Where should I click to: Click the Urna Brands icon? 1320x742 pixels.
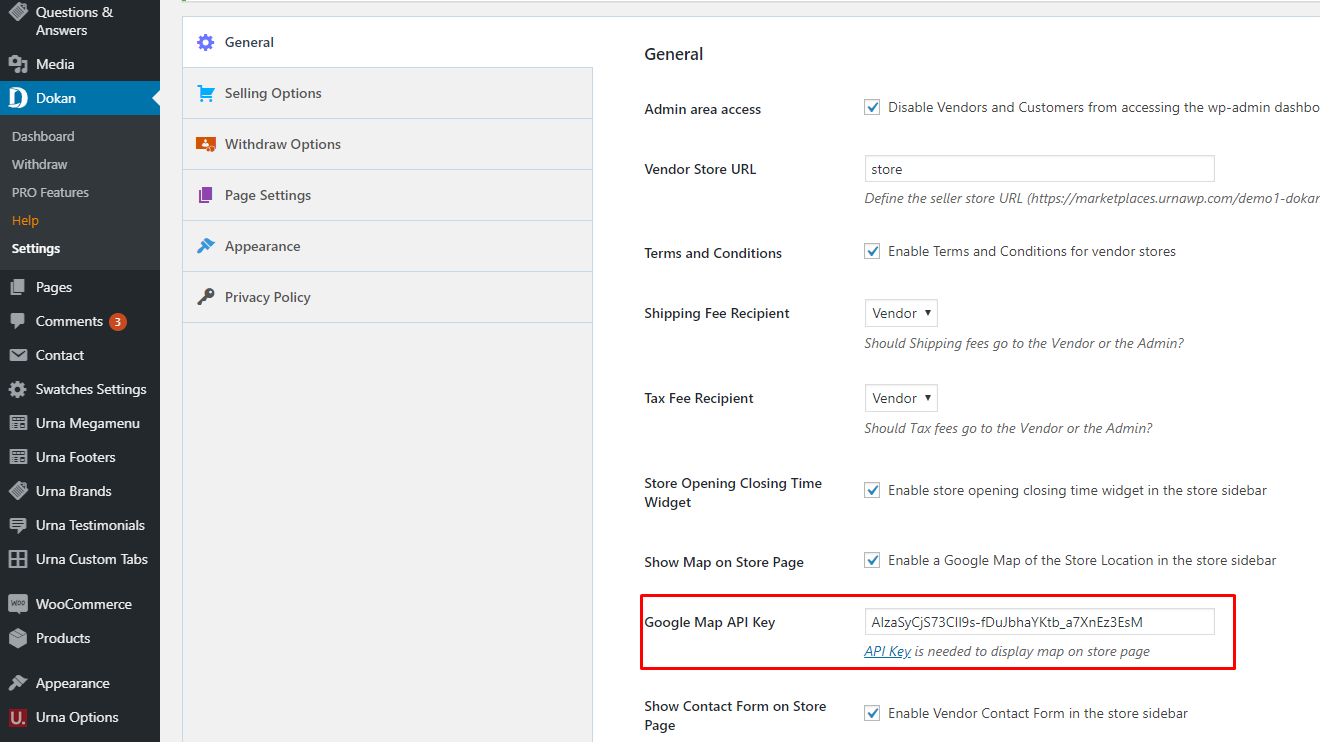pyautogui.click(x=18, y=491)
